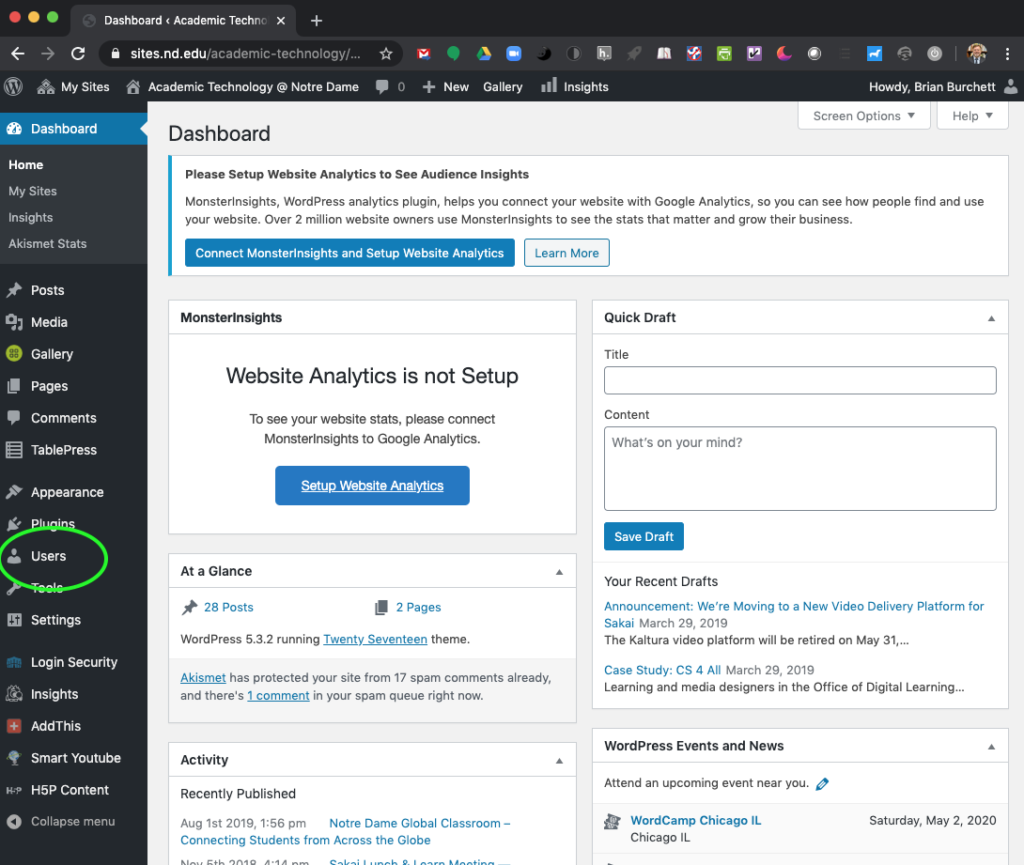This screenshot has width=1024, height=865.
Task: Open the comments bubble icon in admin bar
Action: pos(383,87)
